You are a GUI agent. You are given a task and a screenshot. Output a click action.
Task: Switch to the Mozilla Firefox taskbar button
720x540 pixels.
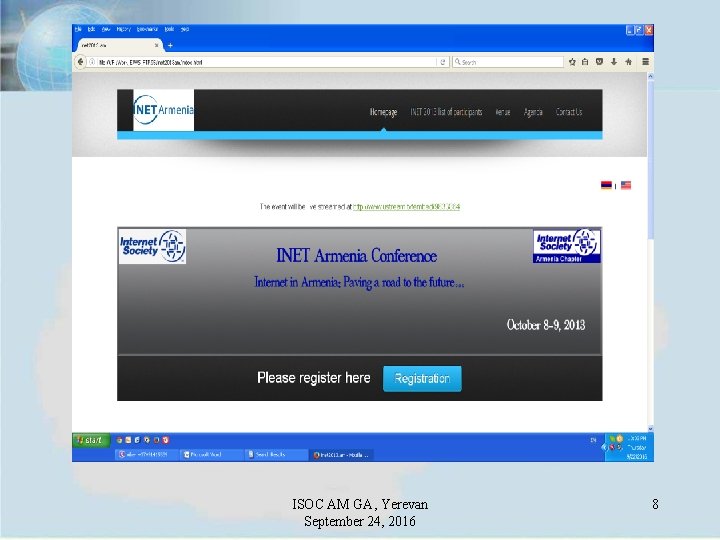pyautogui.click(x=341, y=455)
